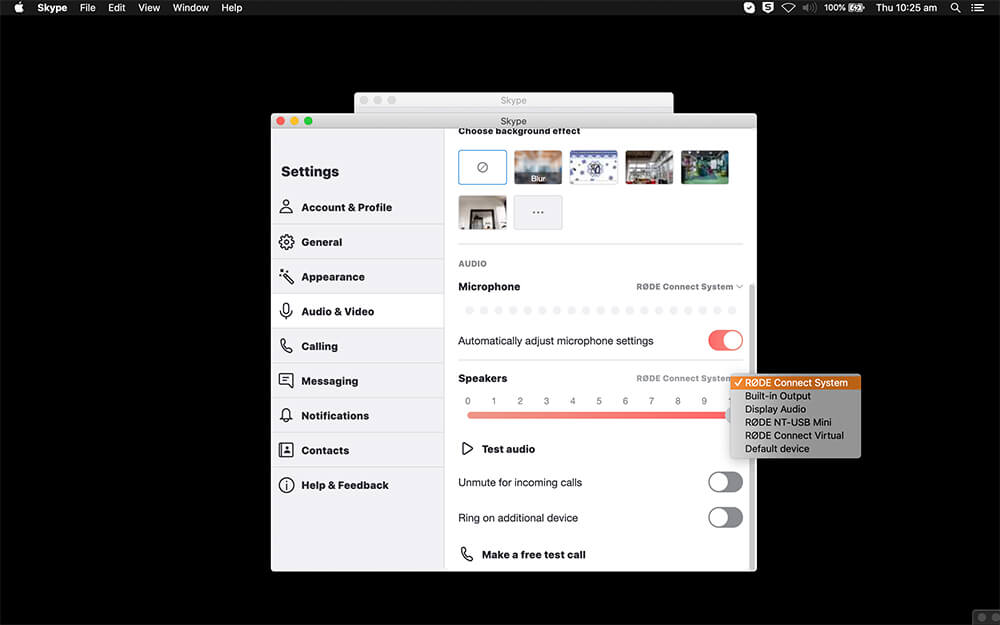Image resolution: width=1000 pixels, height=625 pixels.
Task: Choose the snowflake pattern background thumbnail
Action: 593,167
